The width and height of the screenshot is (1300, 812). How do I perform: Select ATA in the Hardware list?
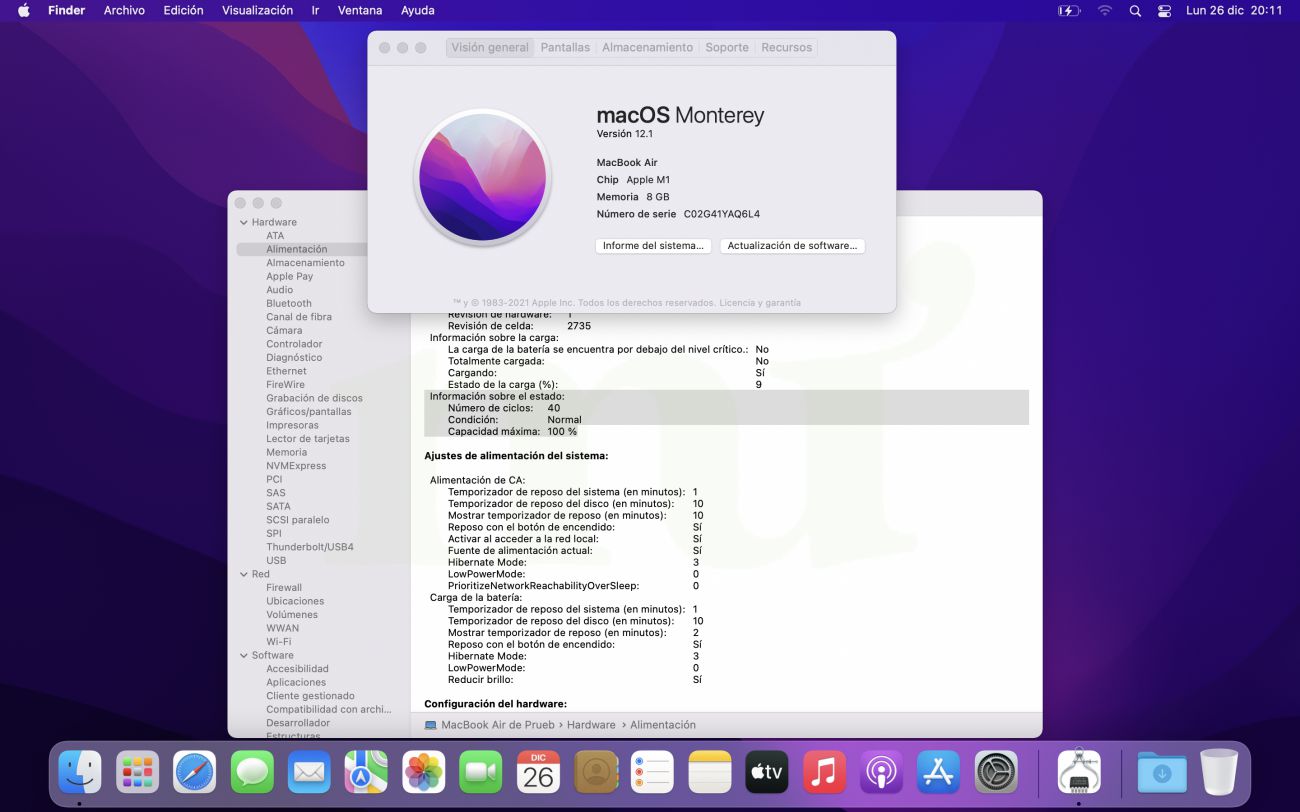click(275, 236)
